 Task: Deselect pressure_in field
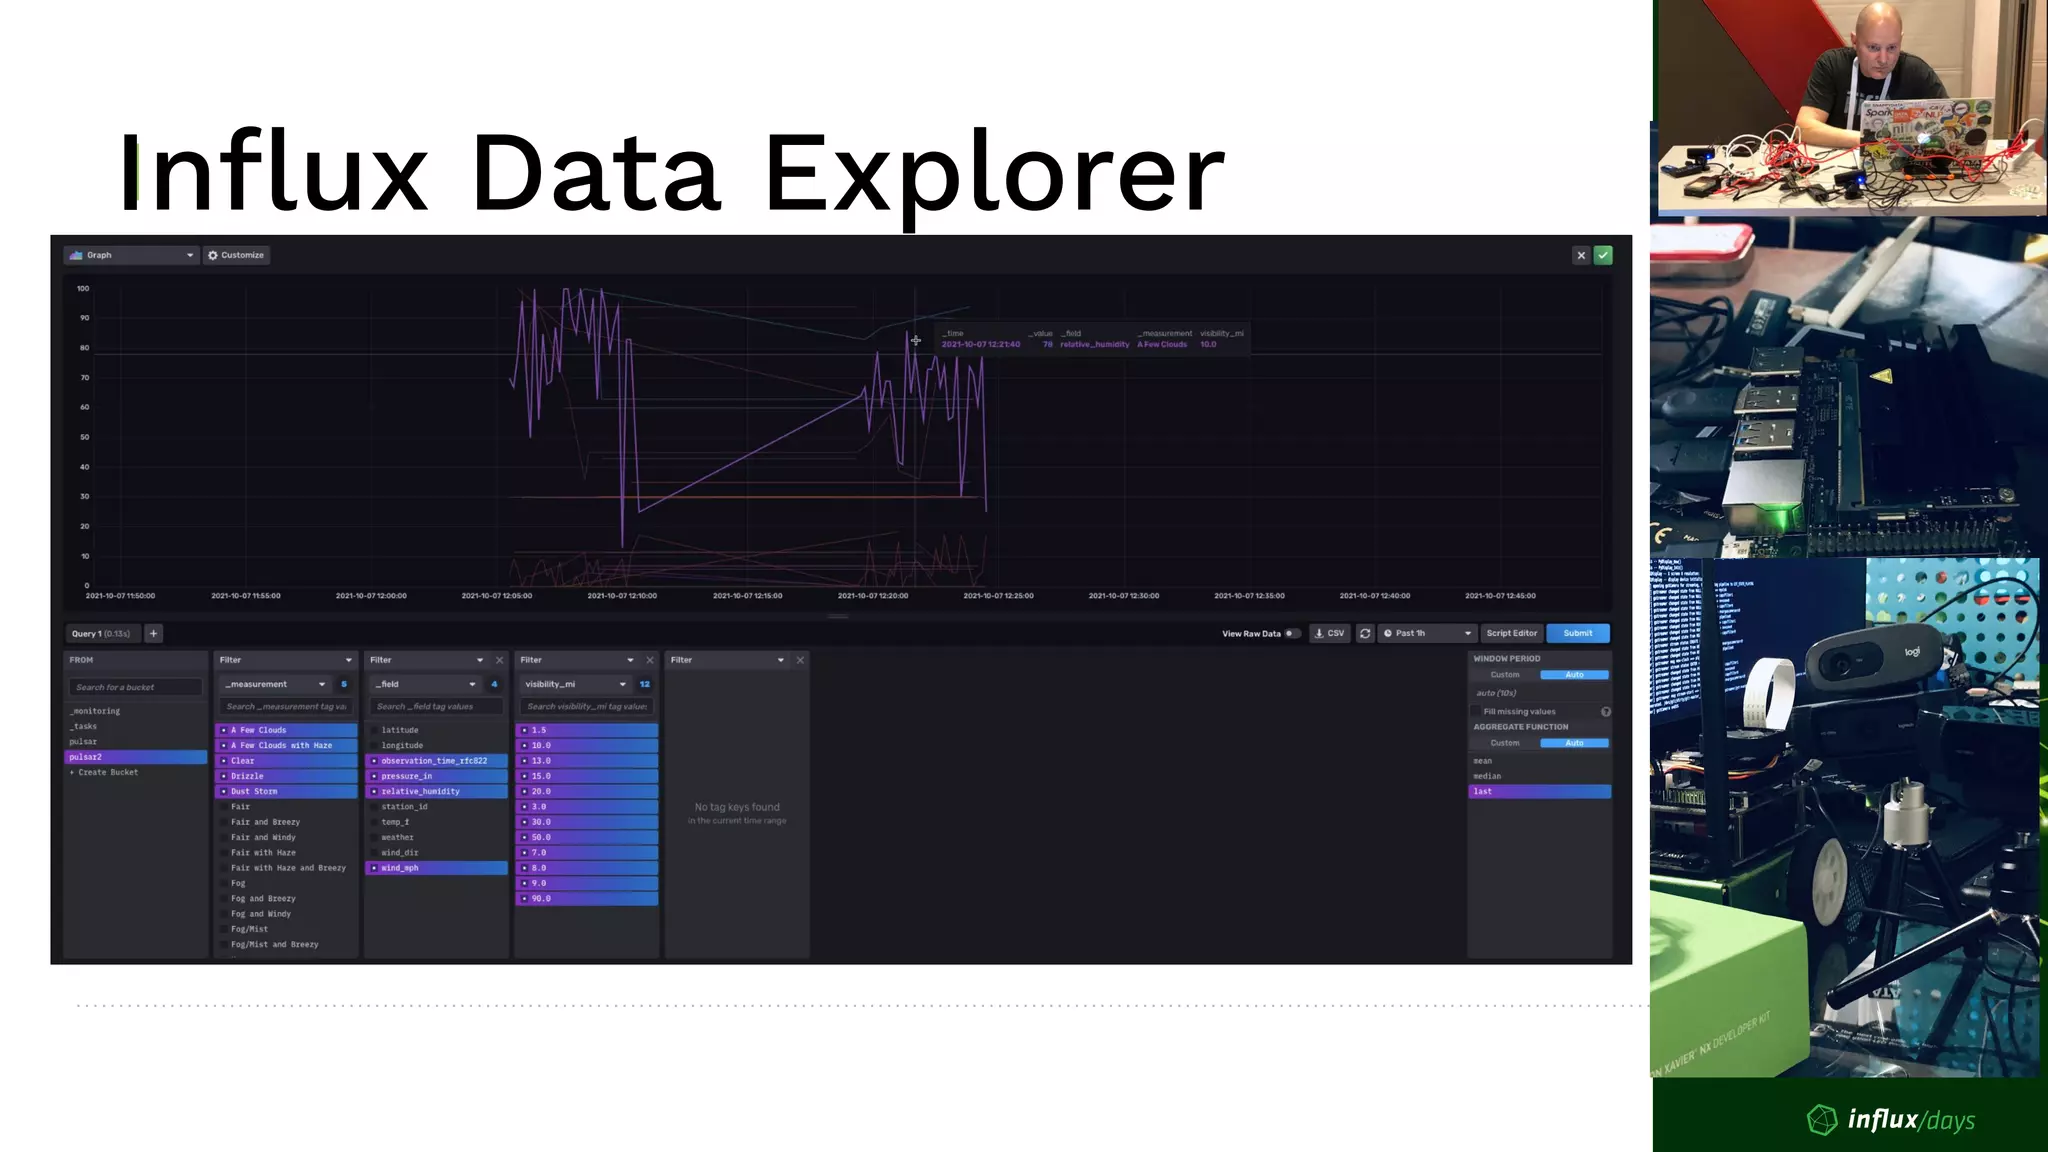pos(437,776)
